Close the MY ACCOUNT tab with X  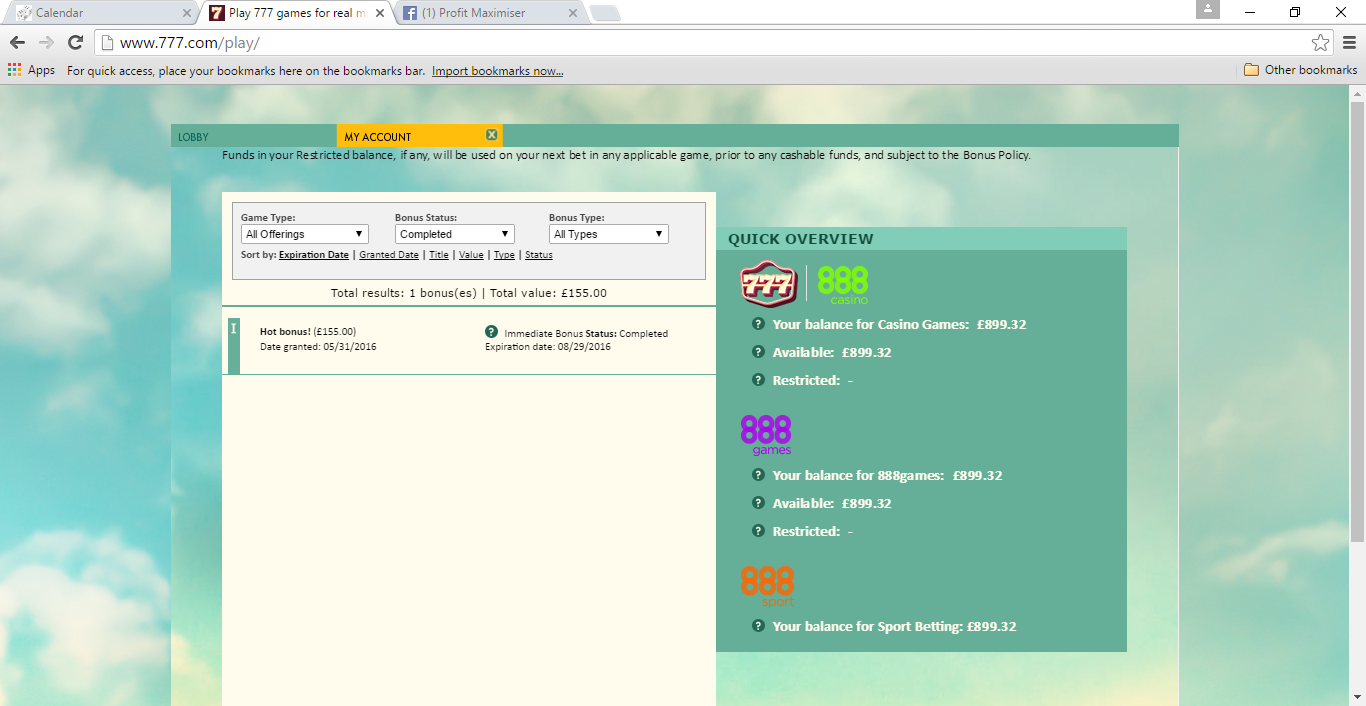coord(492,135)
